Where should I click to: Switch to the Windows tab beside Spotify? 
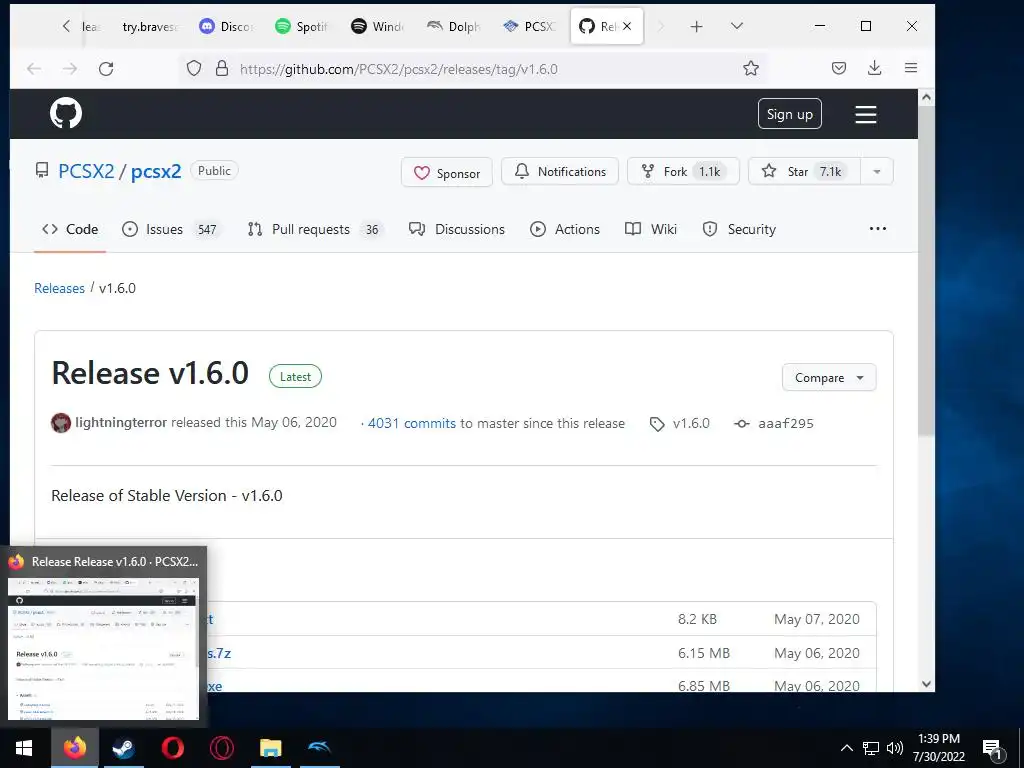click(378, 26)
